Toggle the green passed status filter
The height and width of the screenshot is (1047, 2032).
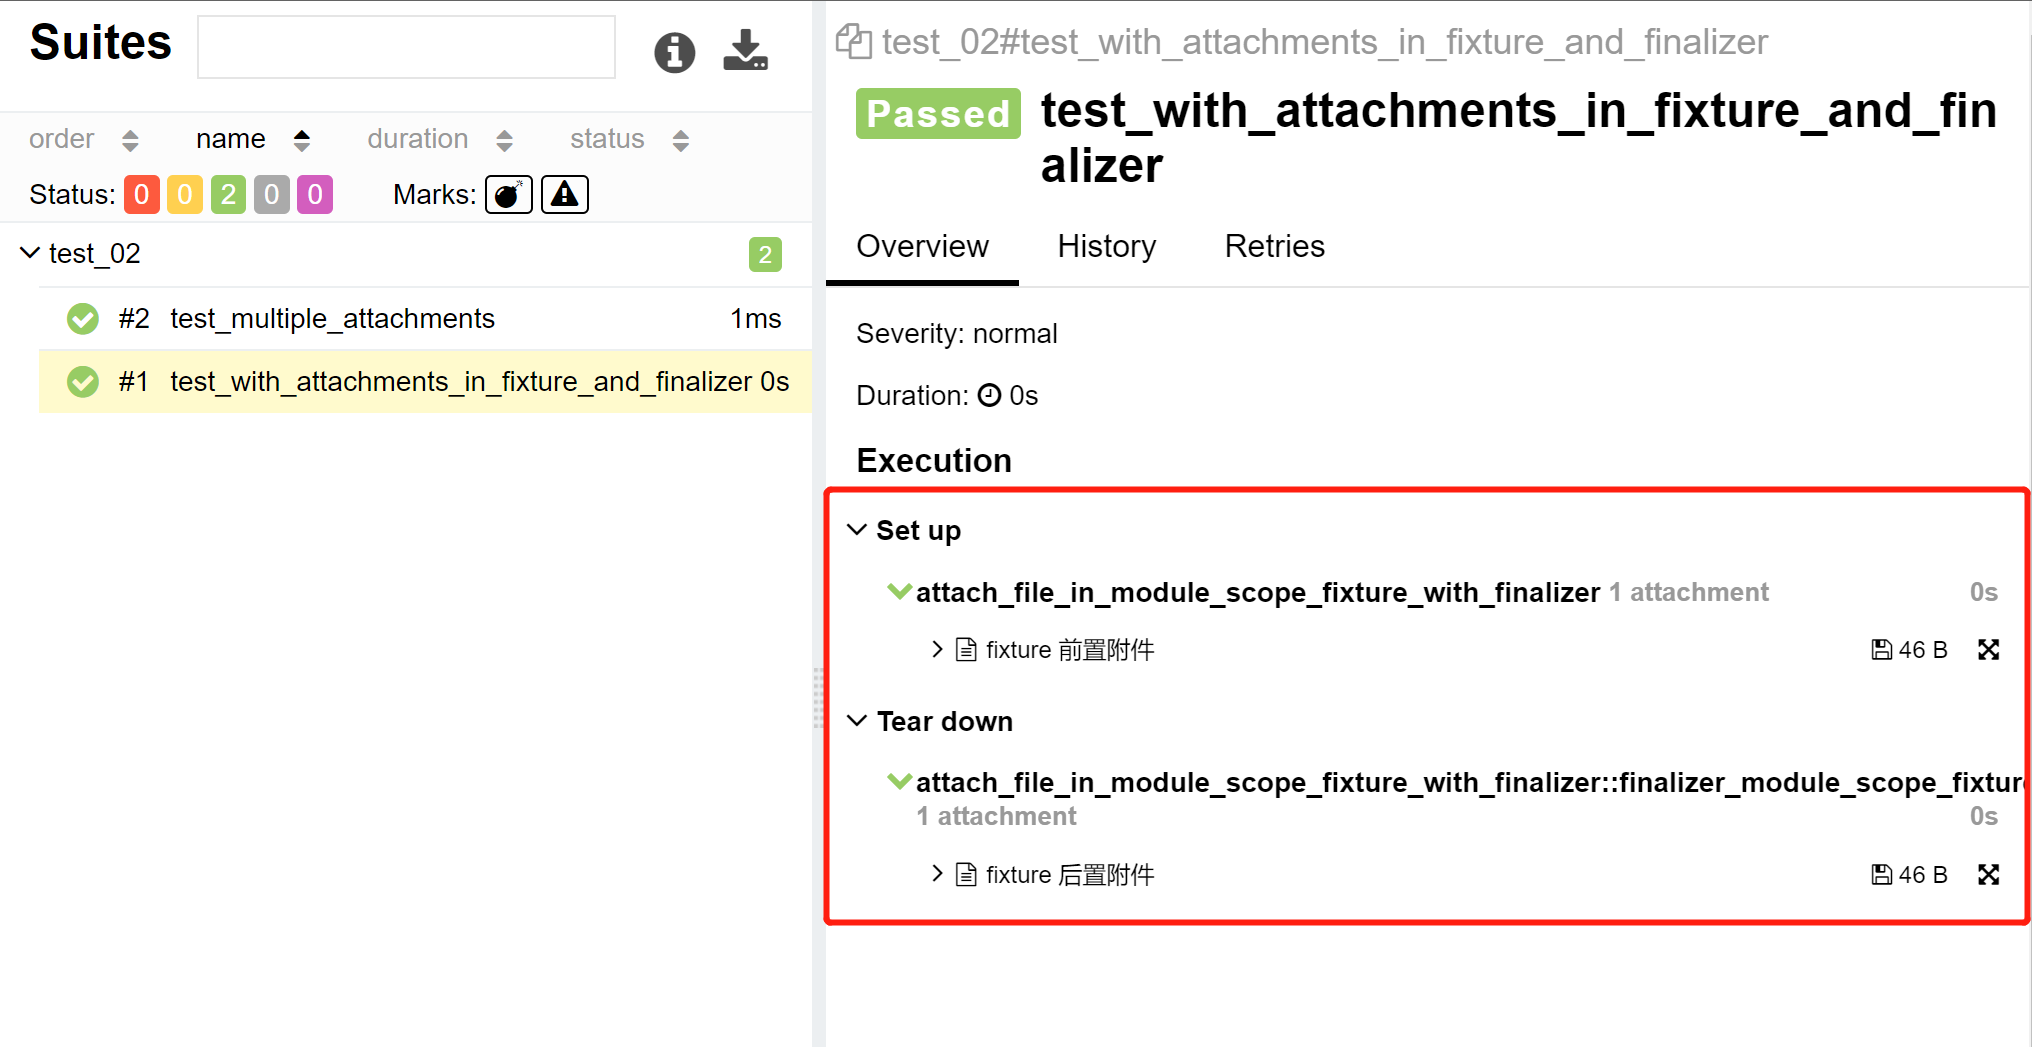tap(227, 194)
